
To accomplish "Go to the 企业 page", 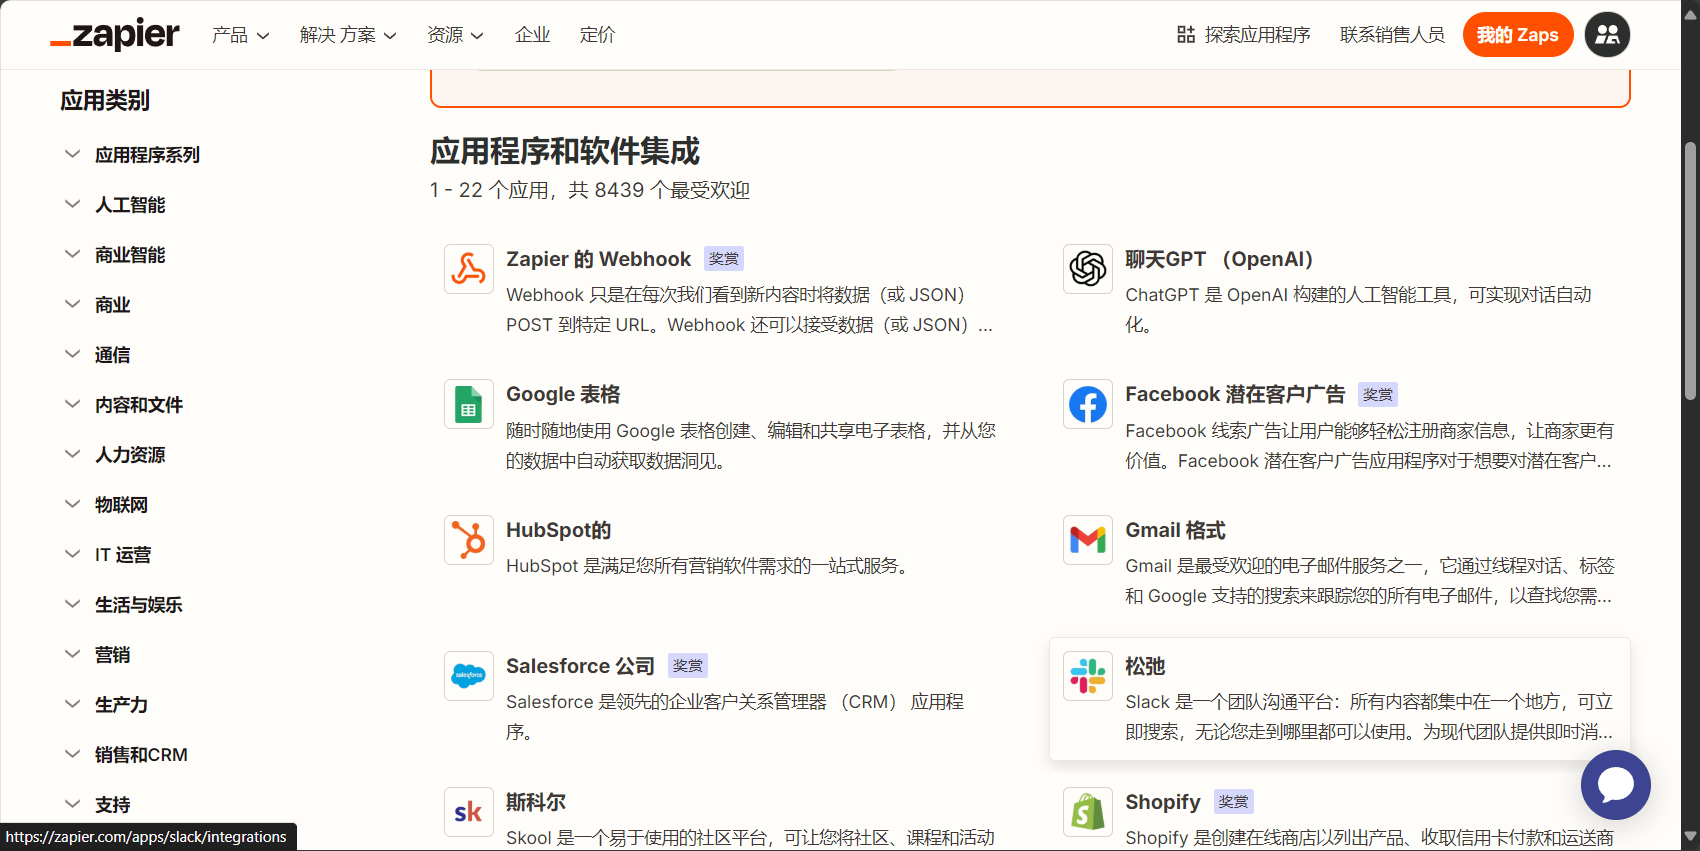I will pyautogui.click(x=532, y=35).
